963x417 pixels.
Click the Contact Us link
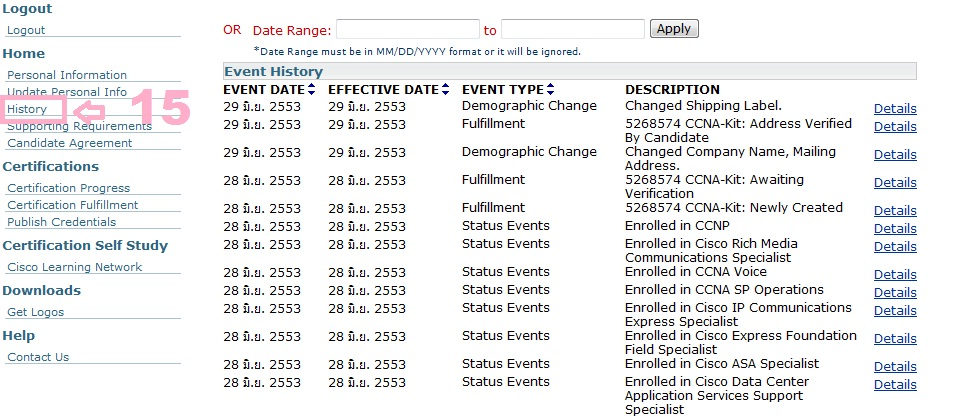tap(38, 357)
